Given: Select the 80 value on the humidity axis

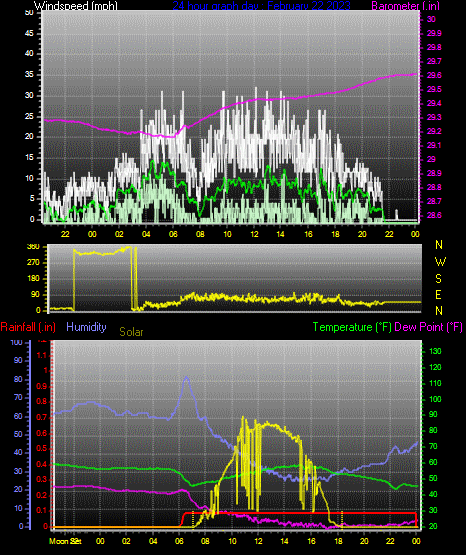Looking at the screenshot, I should 18,379.
